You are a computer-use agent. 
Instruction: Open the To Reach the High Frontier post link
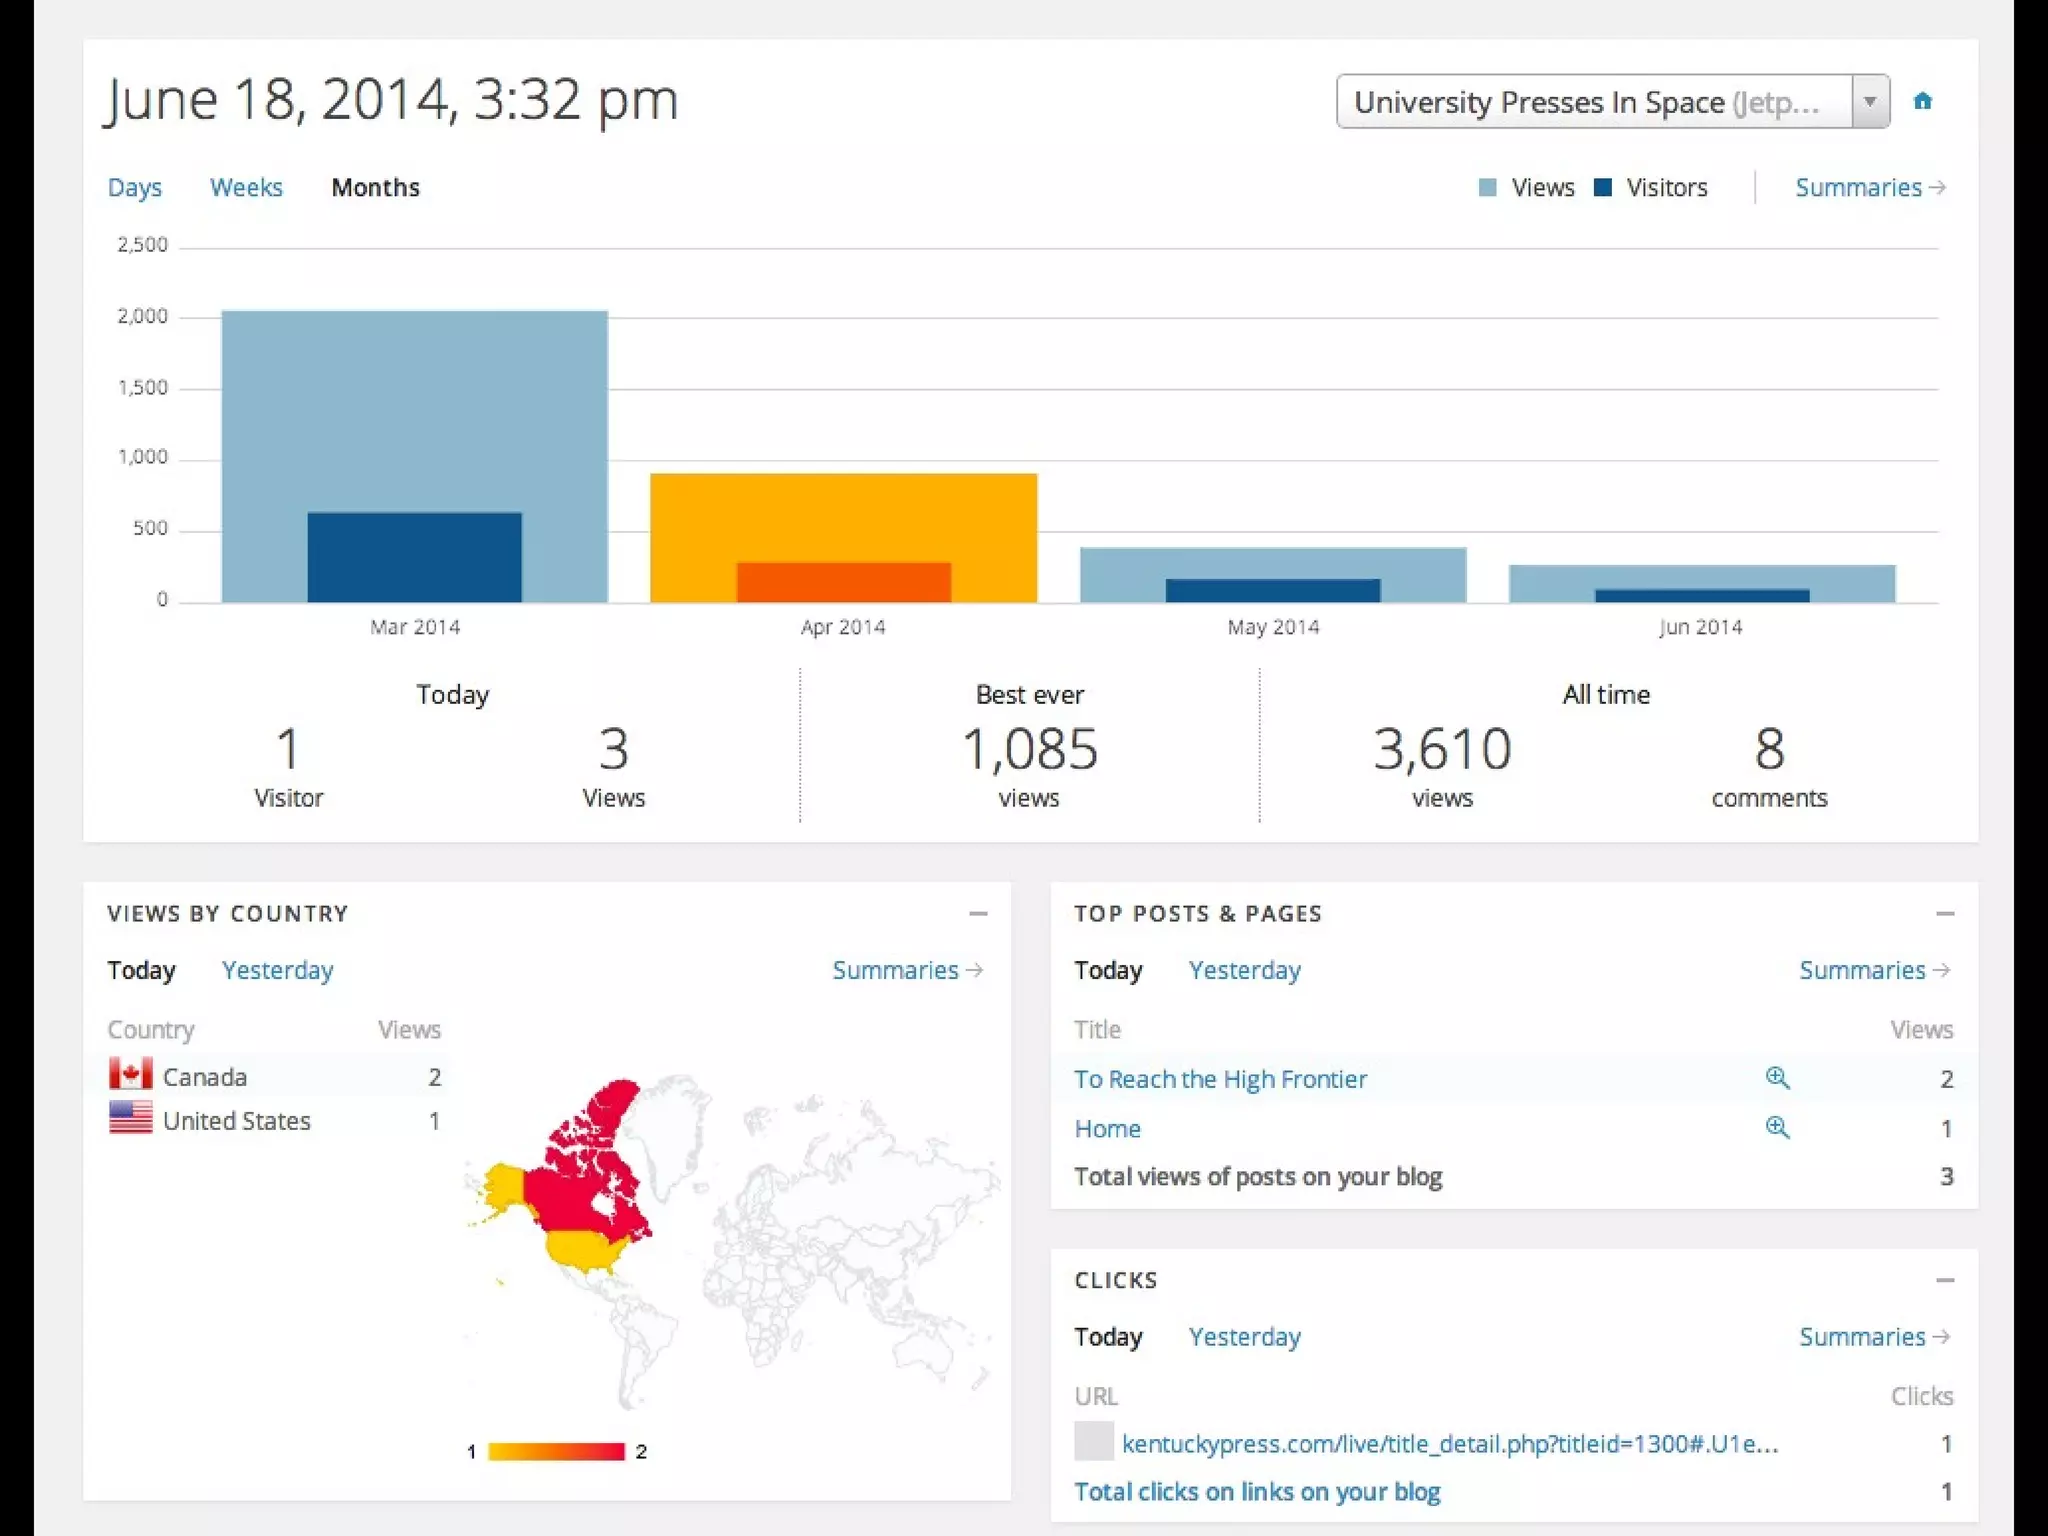click(1220, 1079)
